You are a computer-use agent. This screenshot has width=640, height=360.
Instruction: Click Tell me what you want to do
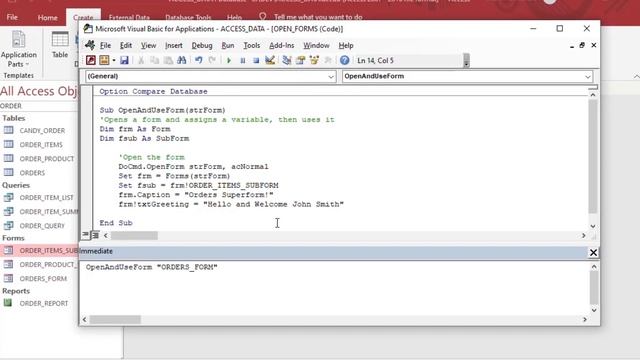tap(318, 17)
